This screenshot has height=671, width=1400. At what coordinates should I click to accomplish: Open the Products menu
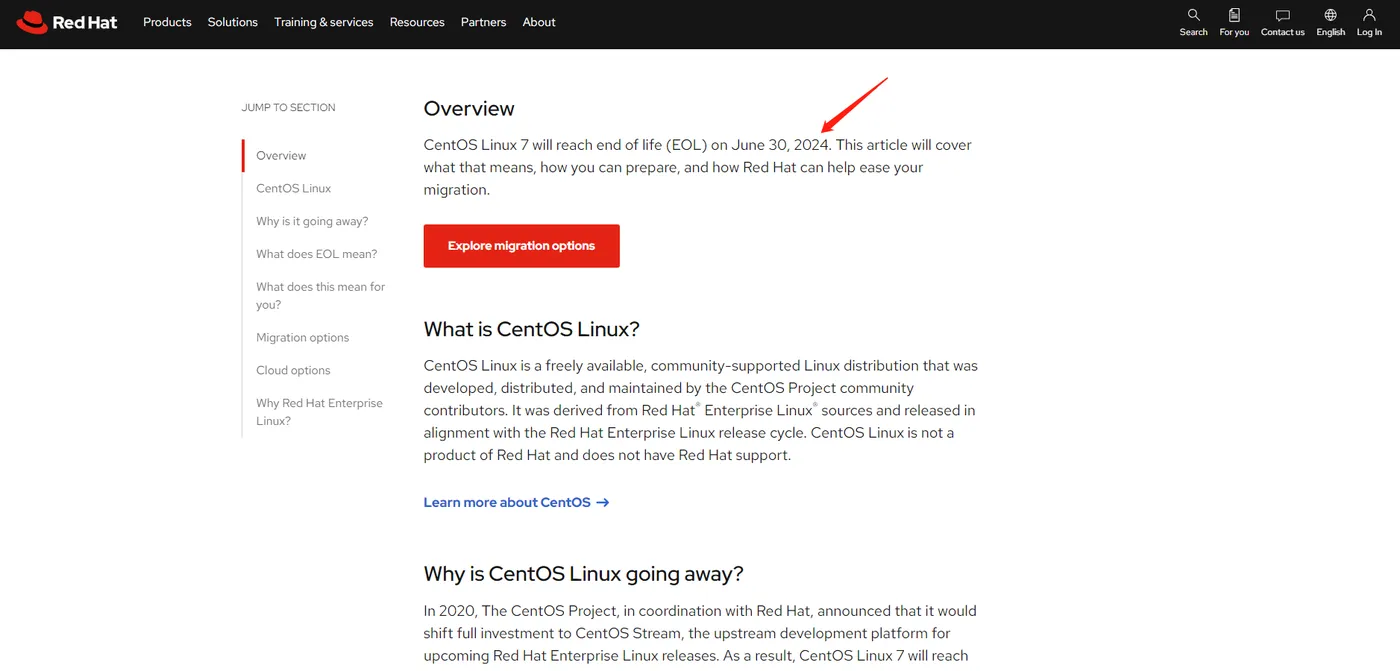(167, 22)
